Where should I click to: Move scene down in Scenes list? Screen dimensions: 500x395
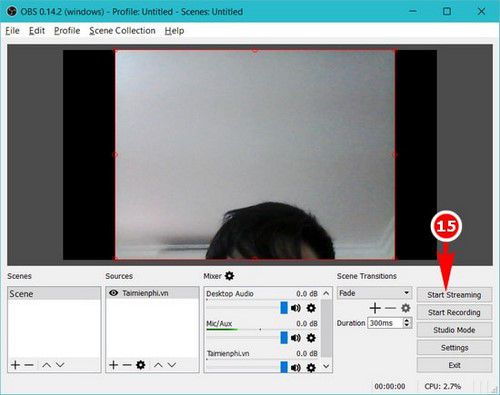[x=60, y=365]
